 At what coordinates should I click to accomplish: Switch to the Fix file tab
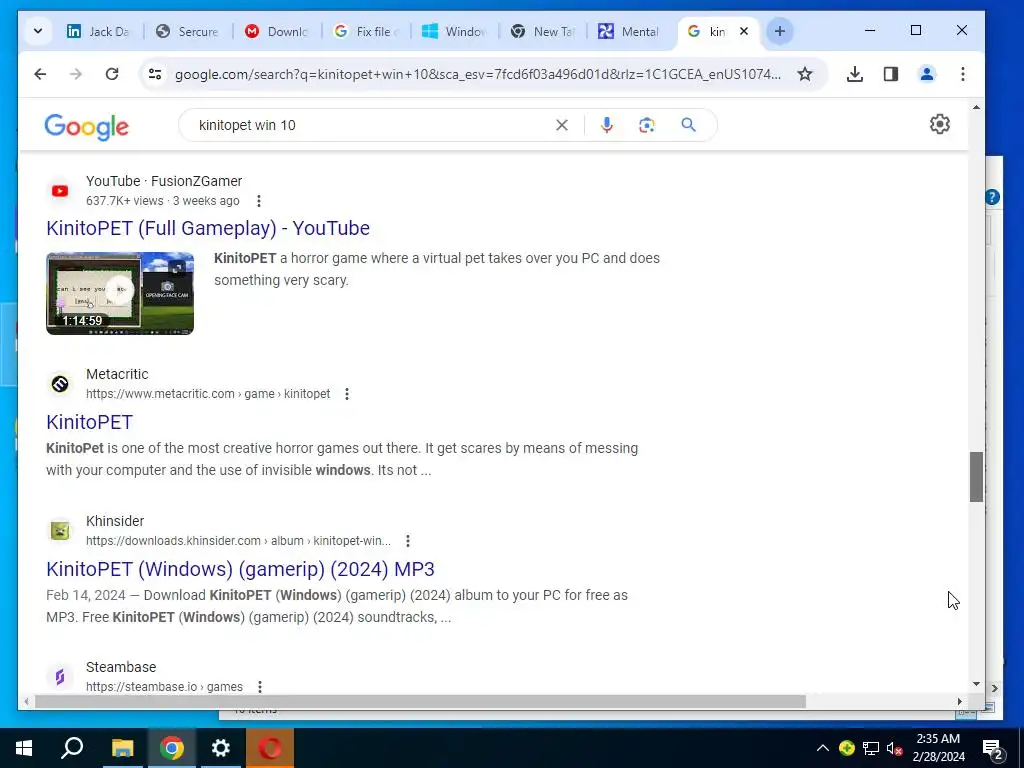click(x=364, y=31)
